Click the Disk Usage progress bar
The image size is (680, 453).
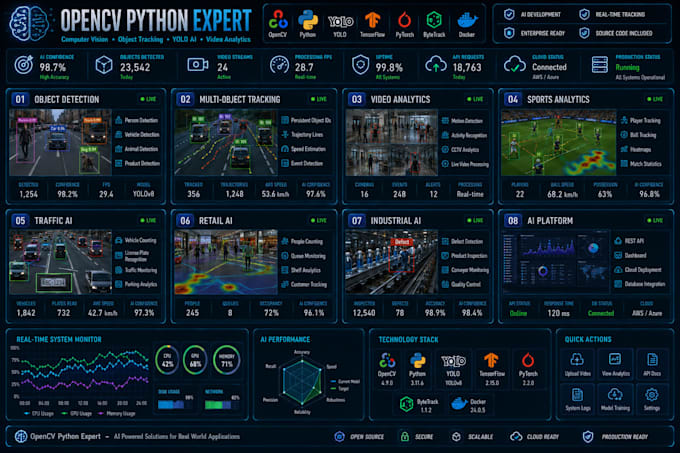[175, 405]
